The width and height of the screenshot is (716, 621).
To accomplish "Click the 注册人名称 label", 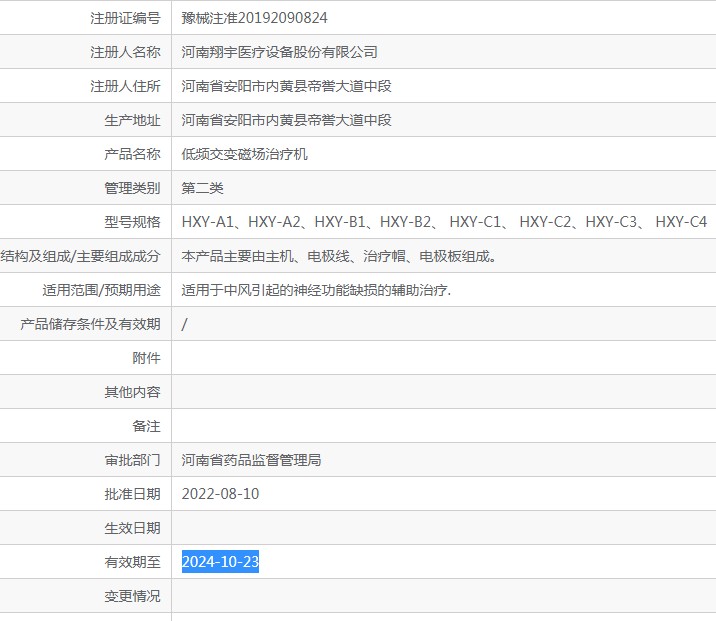I will click(125, 52).
